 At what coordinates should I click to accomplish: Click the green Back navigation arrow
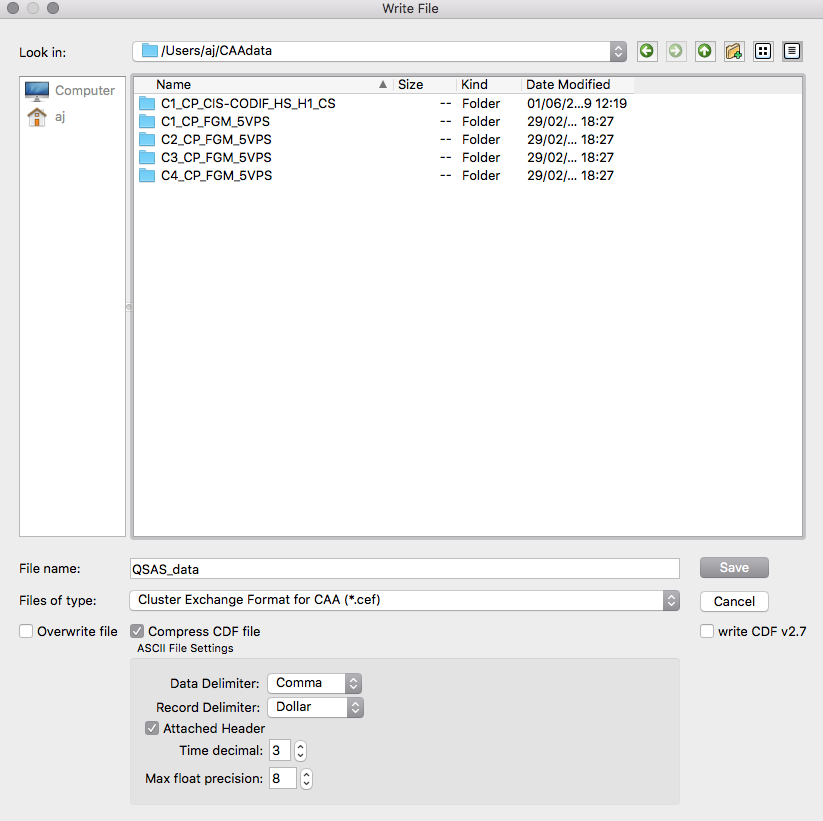pos(647,51)
